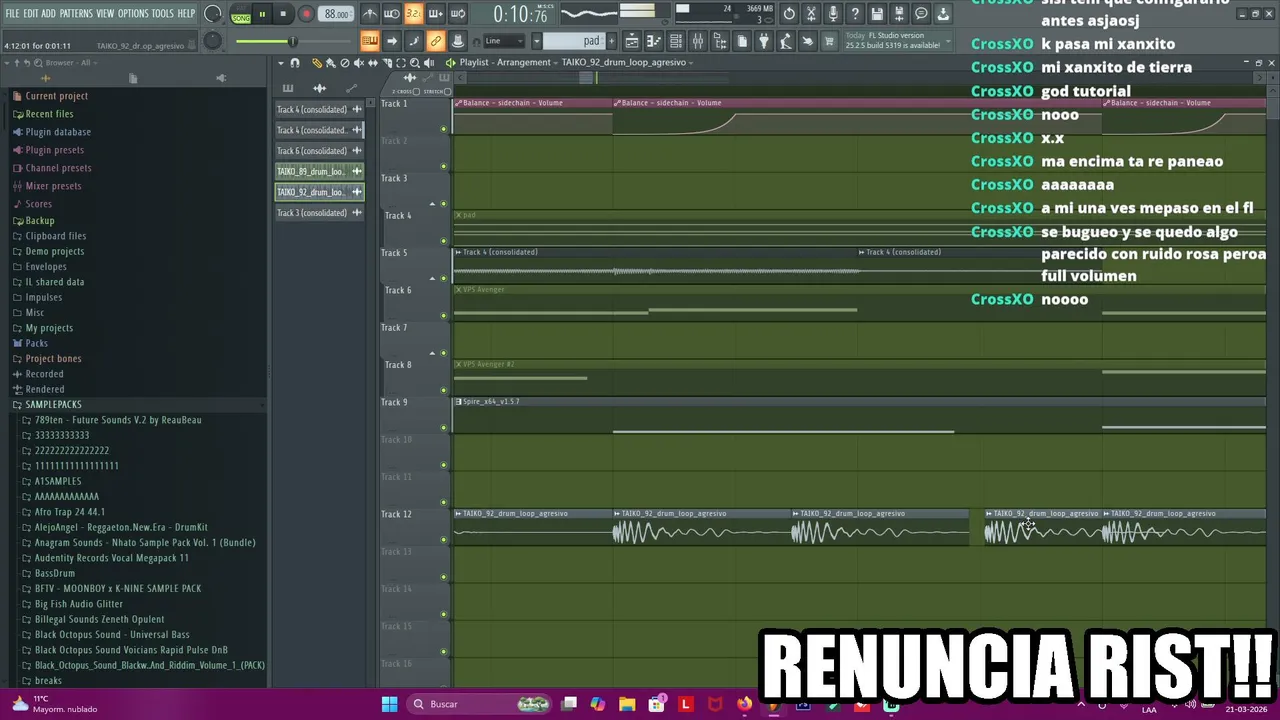Screen dimensions: 1280x720
Task: Open the Line snap dropdown
Action: (x=504, y=41)
